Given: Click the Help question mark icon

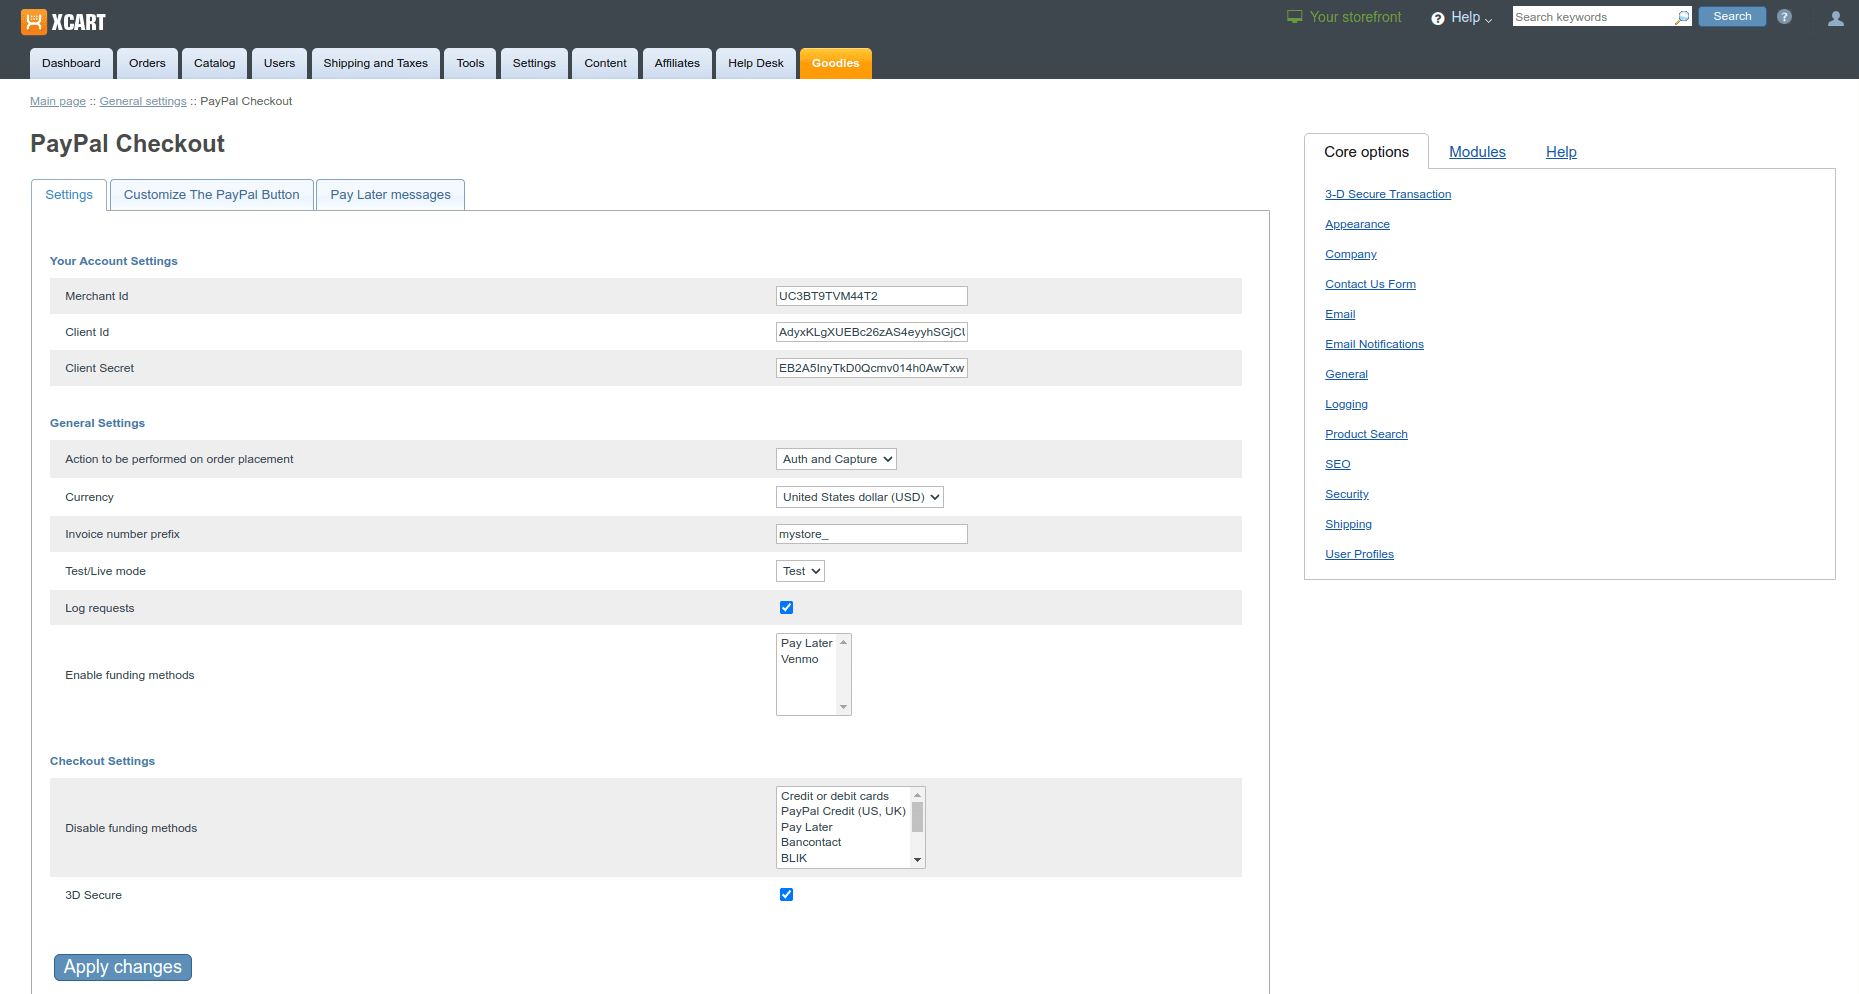Looking at the screenshot, I should 1437,18.
